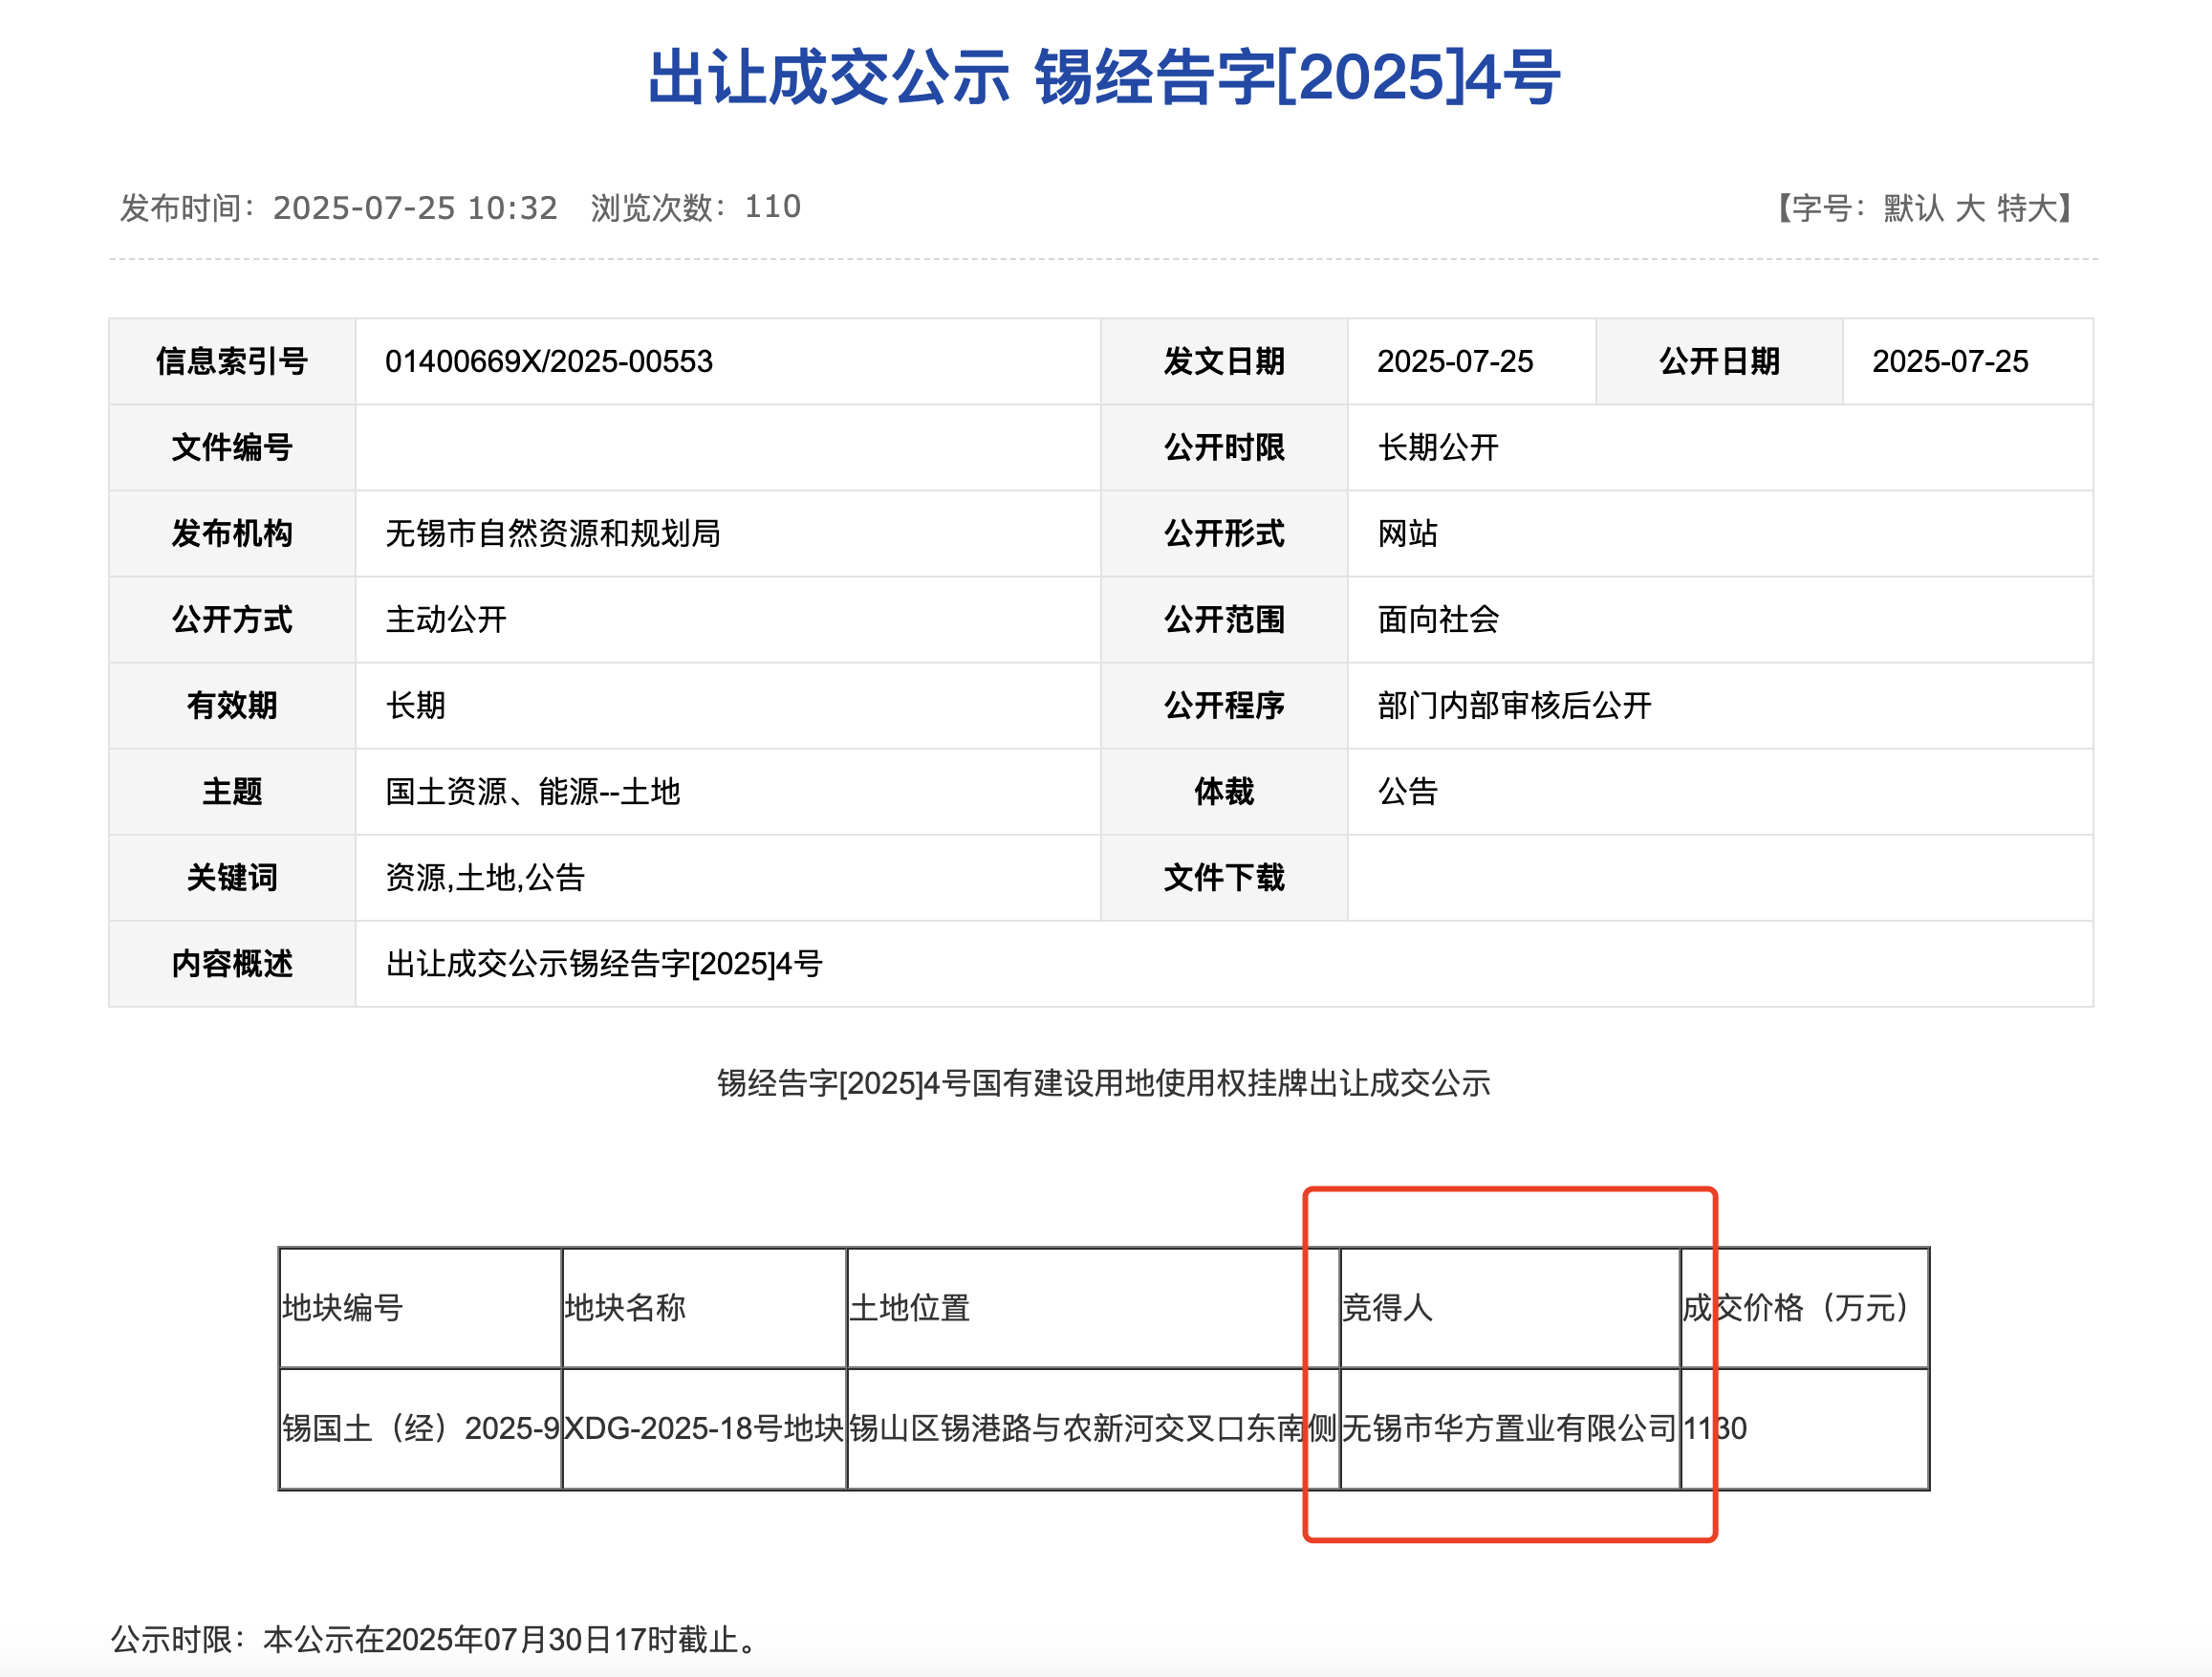
Task: Click the index number 01400669X/2025-00553
Action: [548, 362]
